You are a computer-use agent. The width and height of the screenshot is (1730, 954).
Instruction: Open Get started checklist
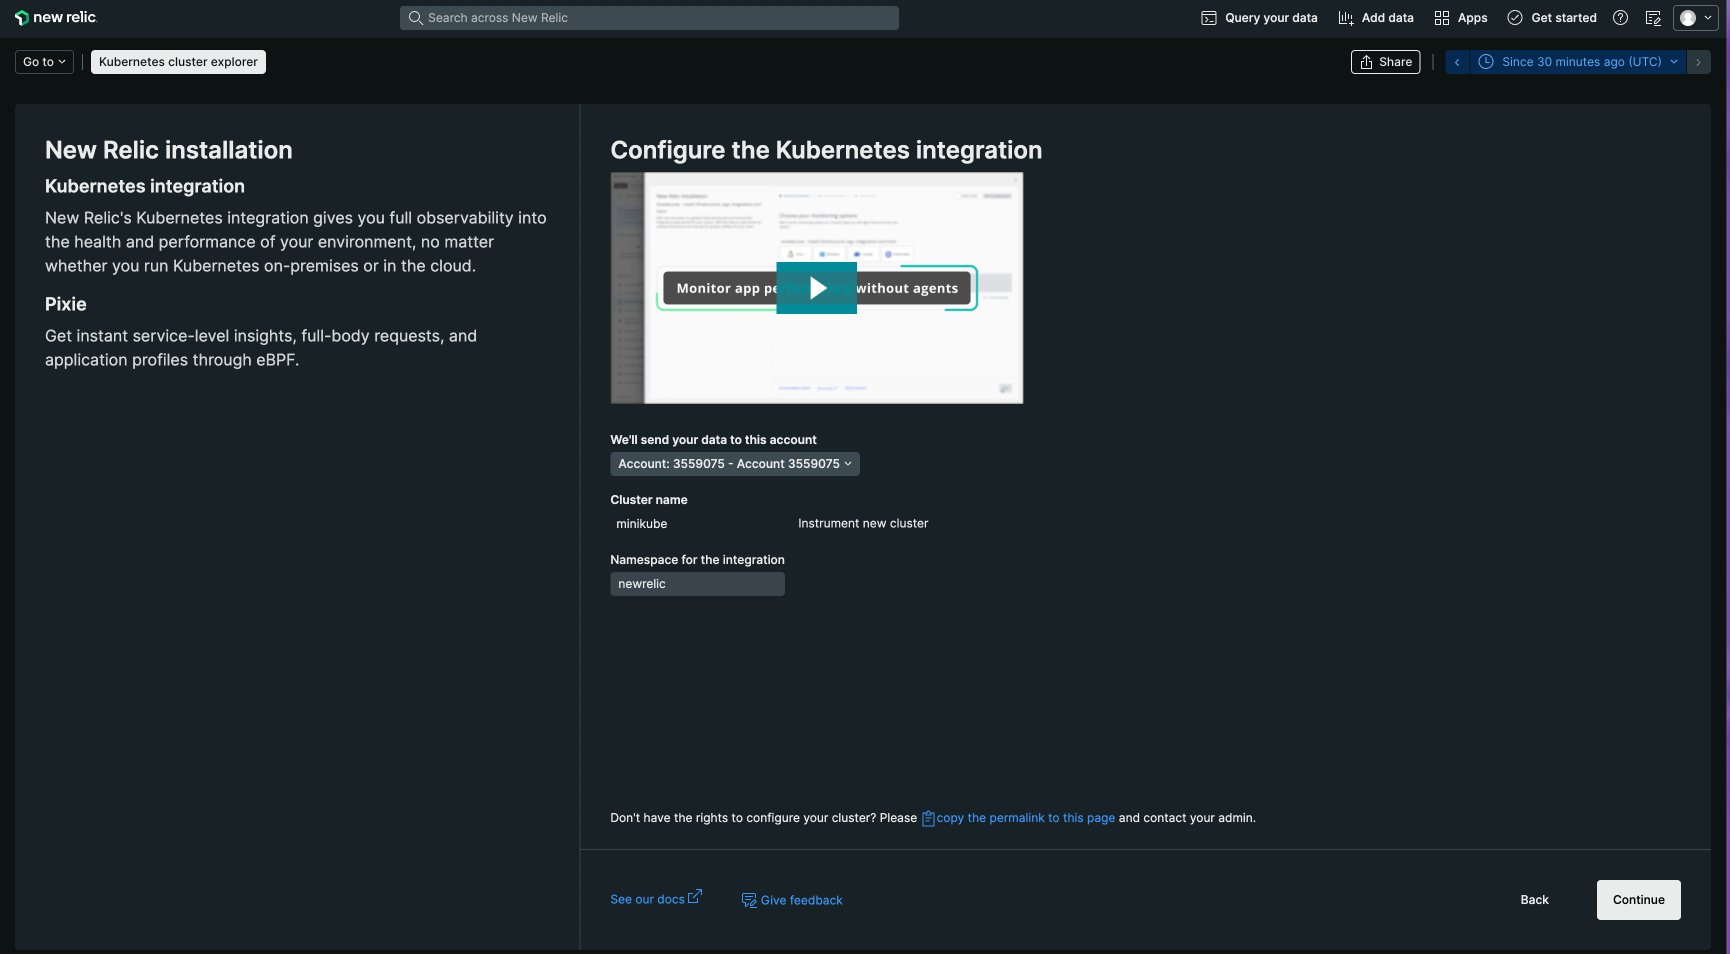point(1552,18)
